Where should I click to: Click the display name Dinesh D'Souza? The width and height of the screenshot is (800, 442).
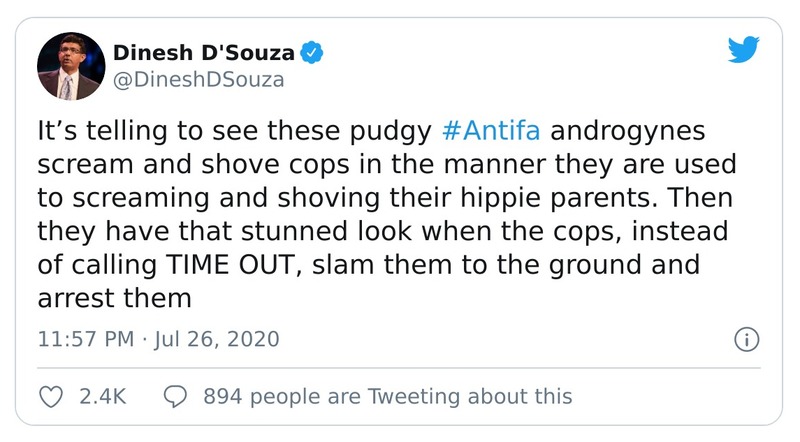click(205, 52)
